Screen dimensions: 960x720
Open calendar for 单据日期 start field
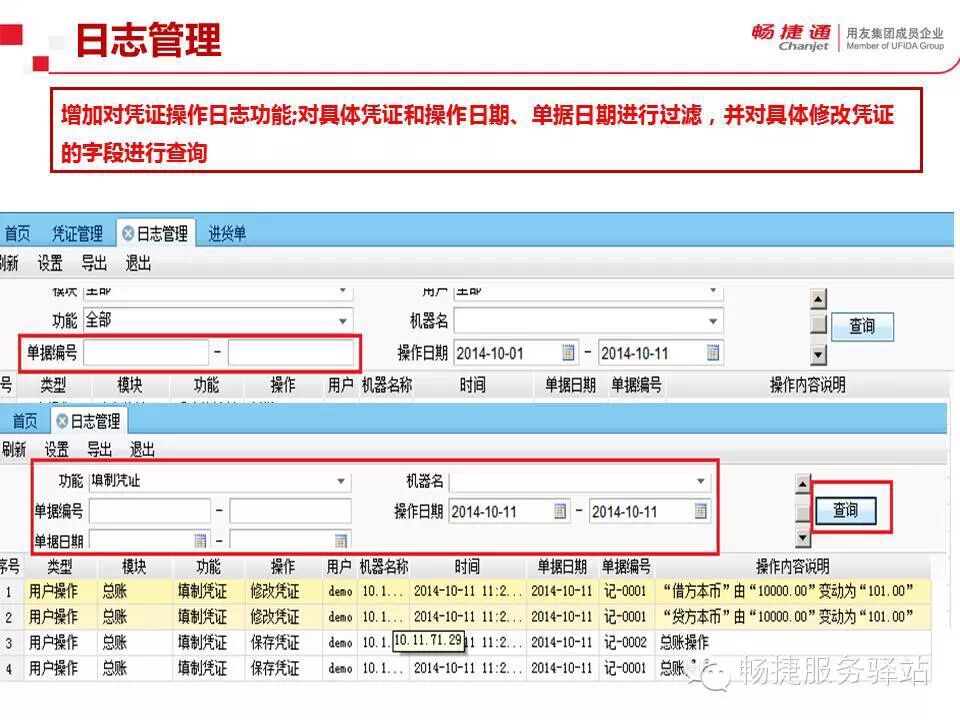(x=200, y=541)
